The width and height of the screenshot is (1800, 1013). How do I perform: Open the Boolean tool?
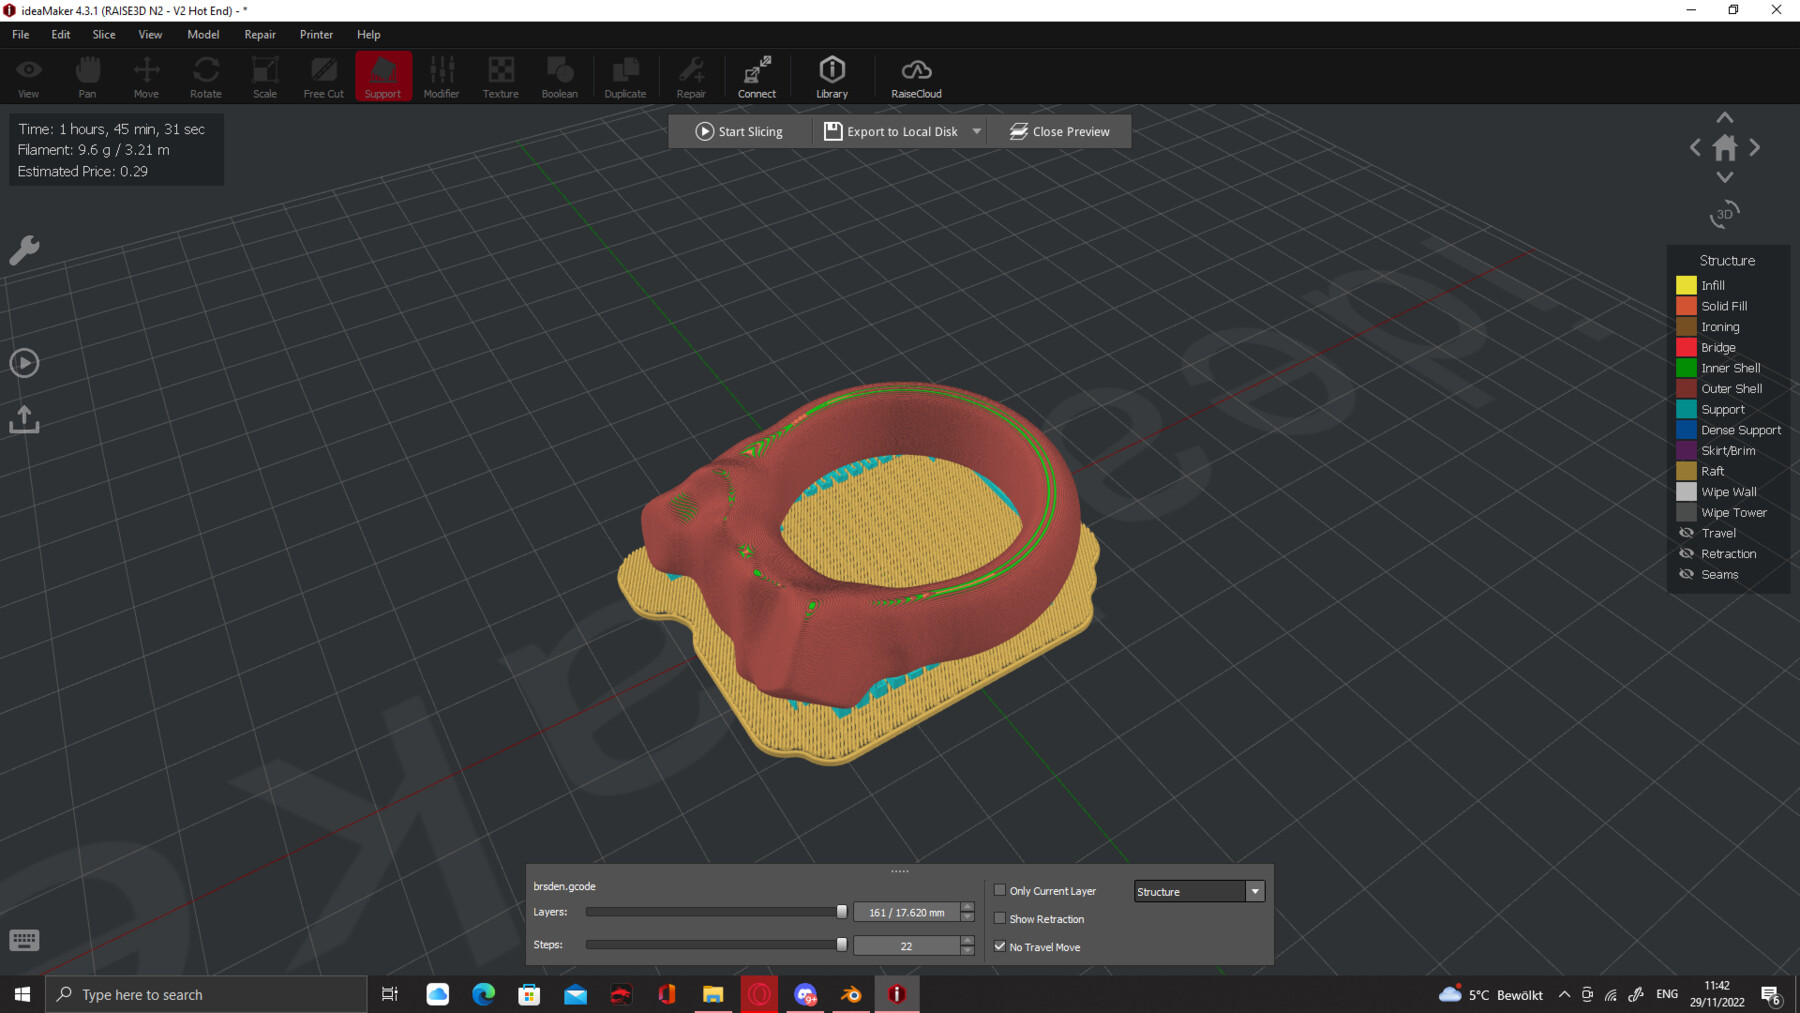(559, 75)
